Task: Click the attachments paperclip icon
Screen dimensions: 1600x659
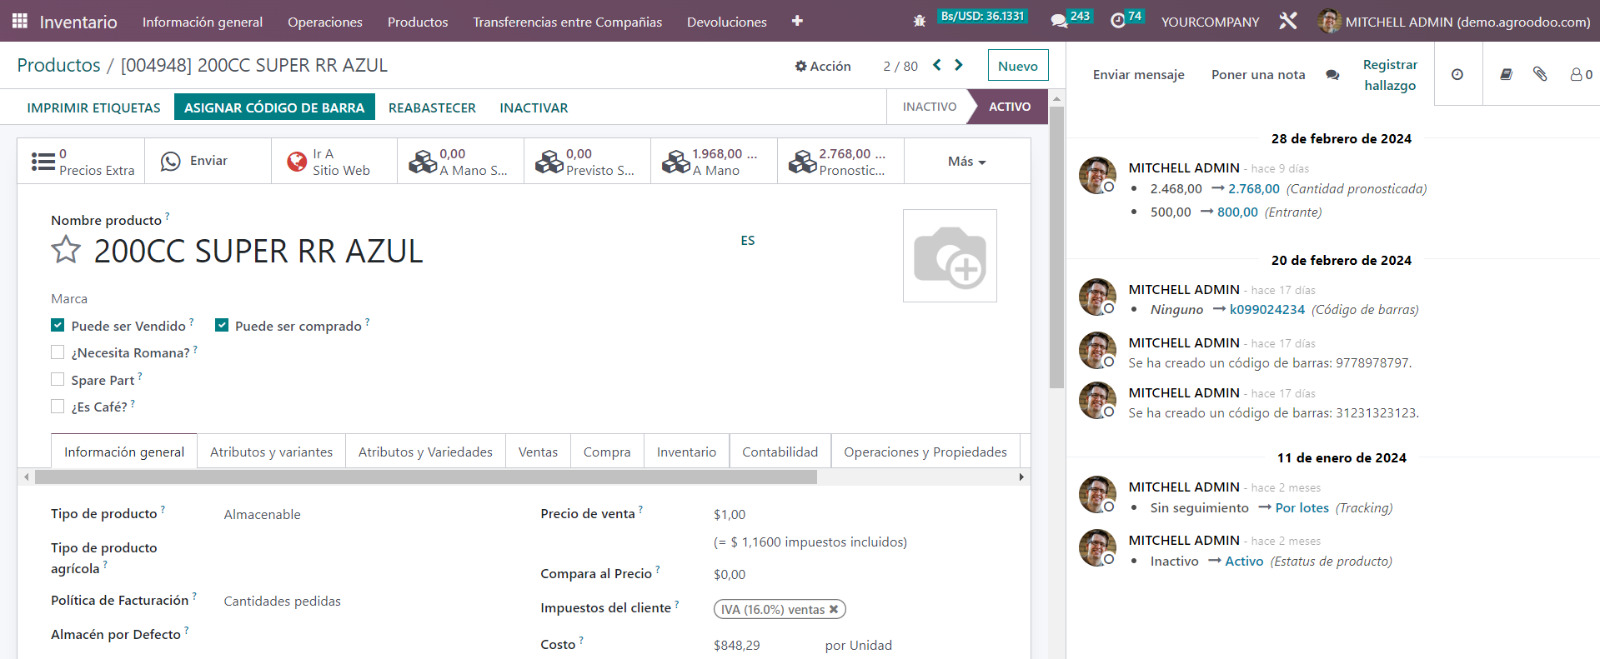Action: tap(1540, 74)
